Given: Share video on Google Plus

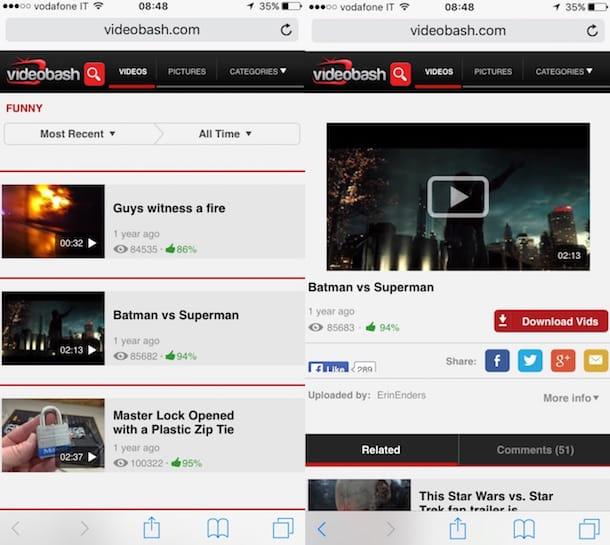Looking at the screenshot, I should pyautogui.click(x=563, y=361).
